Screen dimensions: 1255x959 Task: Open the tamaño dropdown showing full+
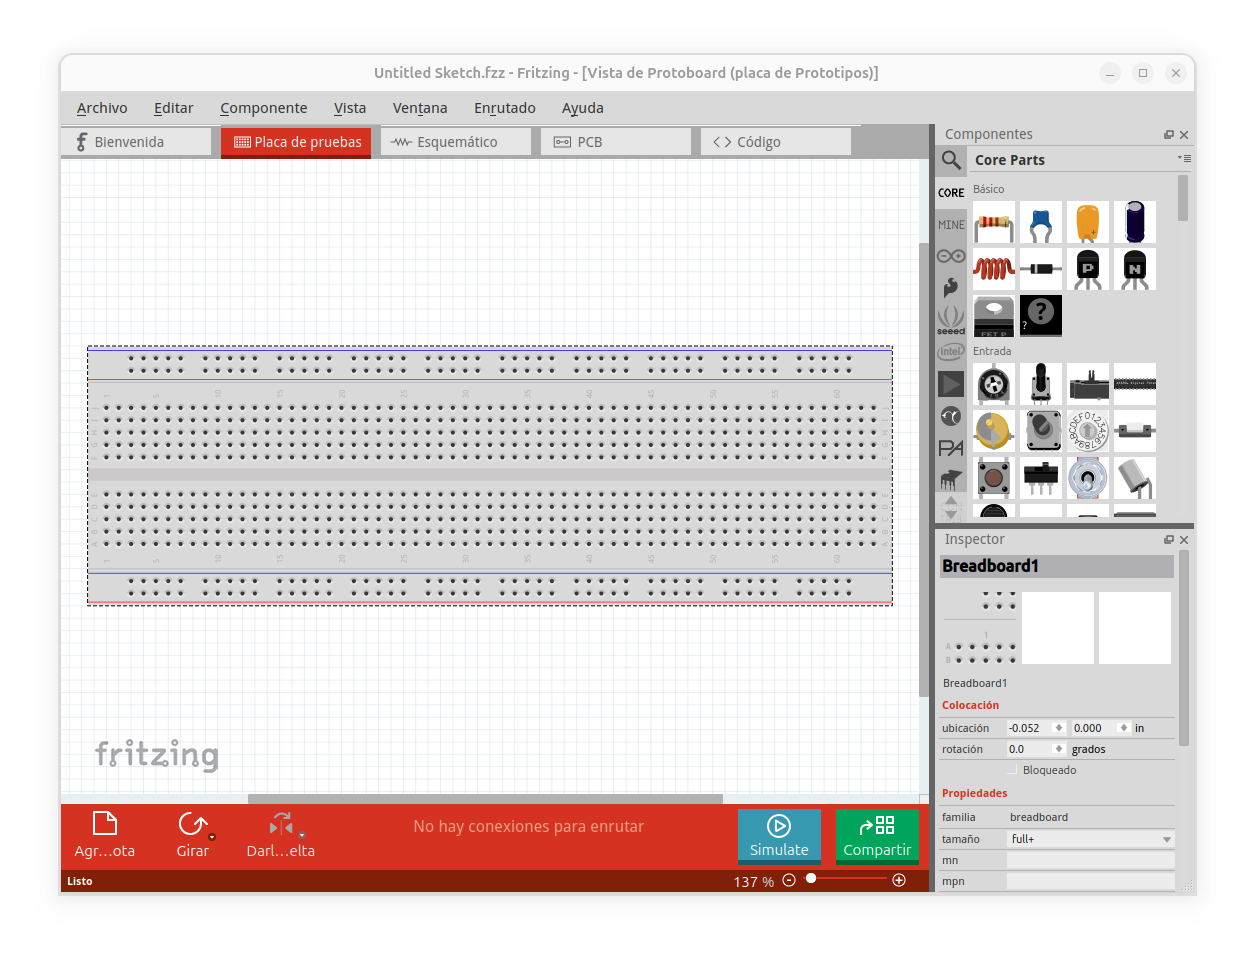(1090, 839)
